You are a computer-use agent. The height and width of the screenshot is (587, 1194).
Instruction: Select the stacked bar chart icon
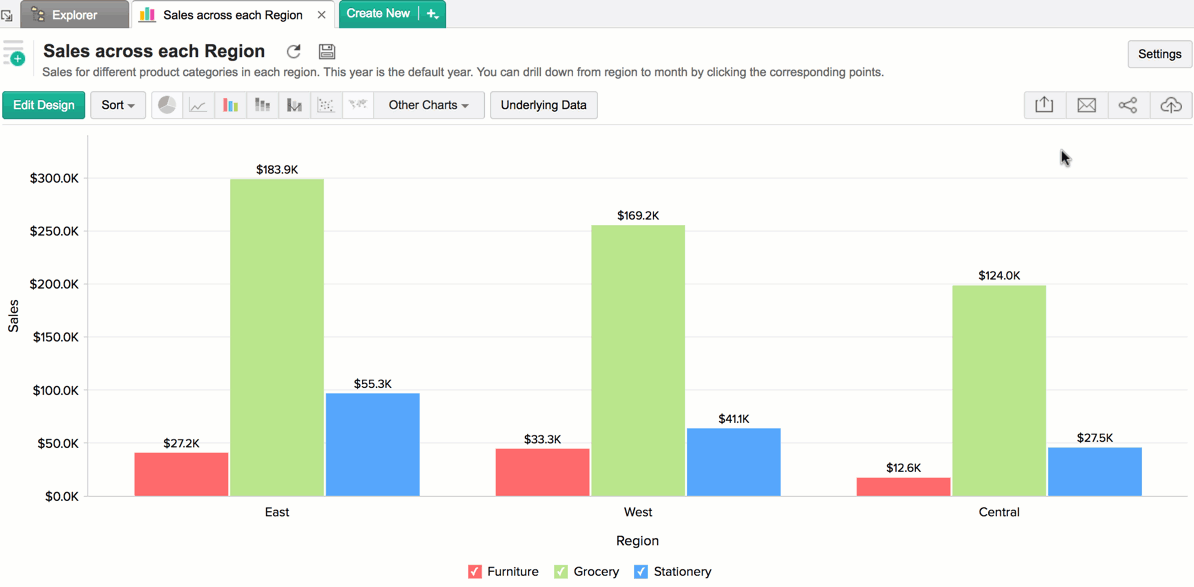[263, 105]
